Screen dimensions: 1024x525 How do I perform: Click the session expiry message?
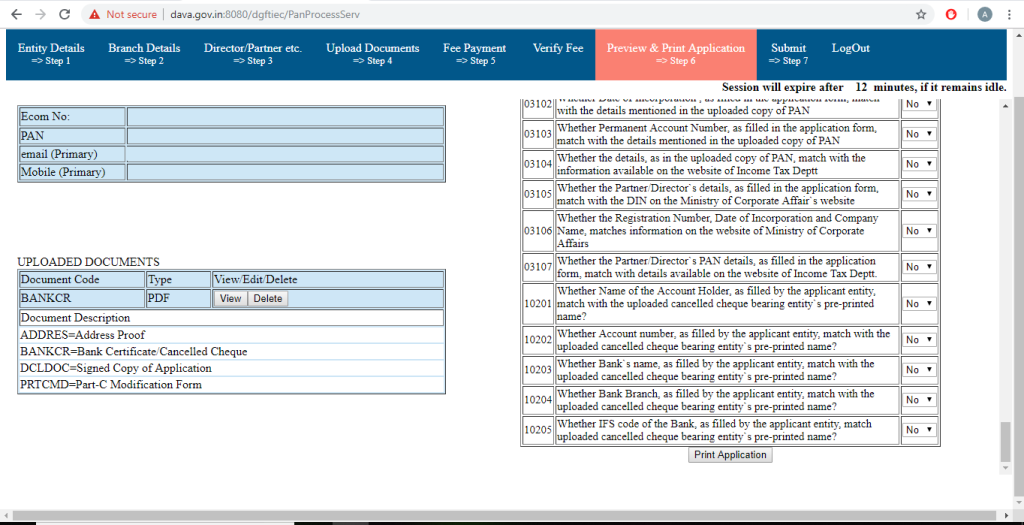(x=864, y=87)
